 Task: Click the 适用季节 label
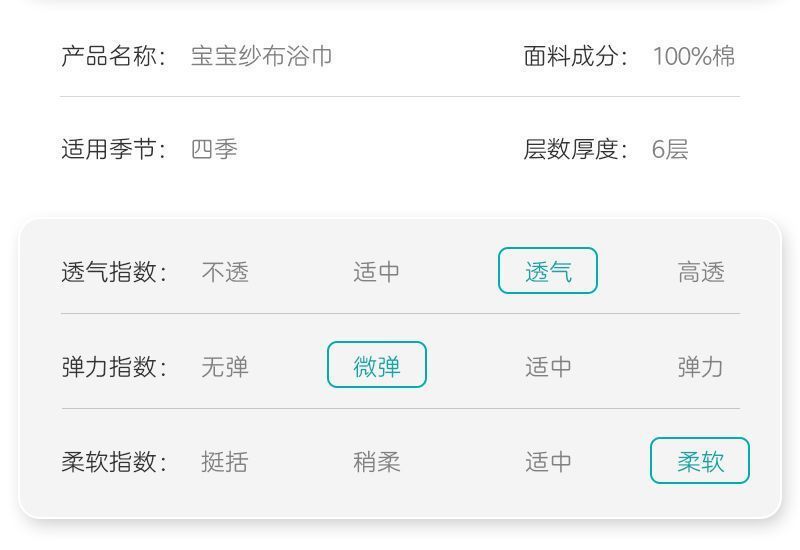114,149
